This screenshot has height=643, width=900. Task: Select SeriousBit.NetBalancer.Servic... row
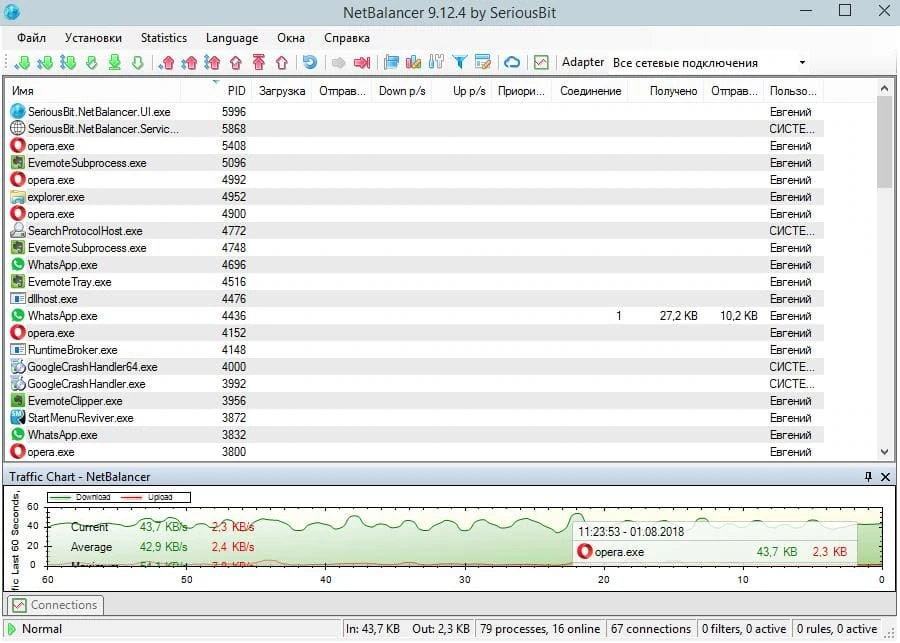coord(416,129)
